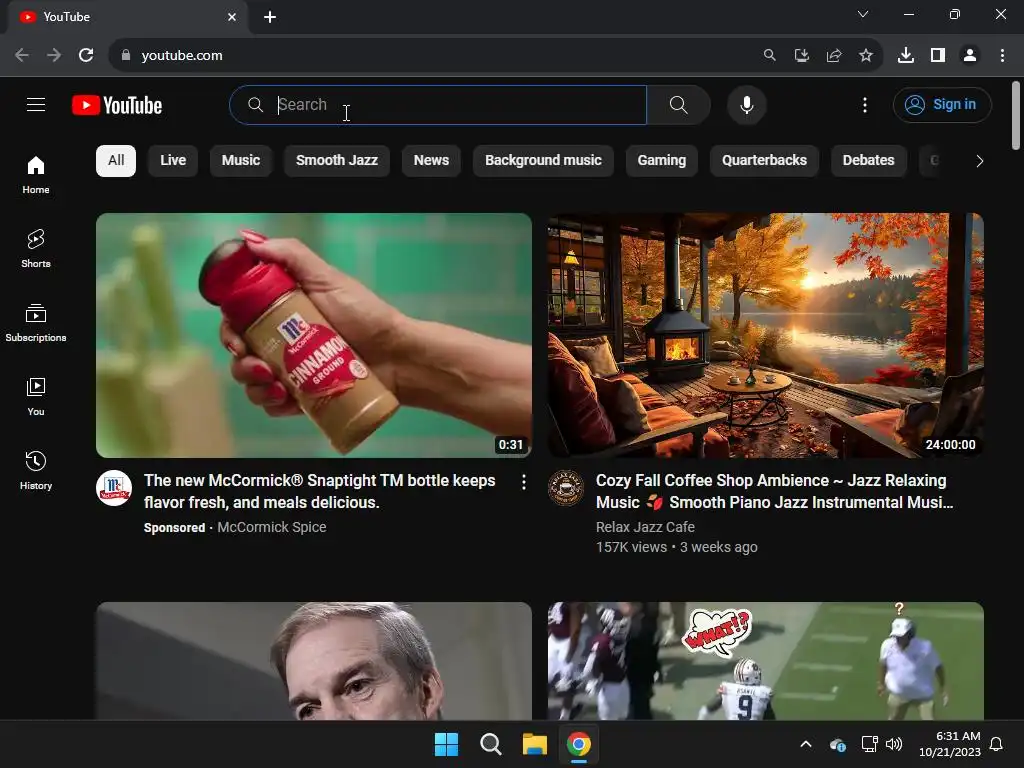Viewport: 1024px width, 768px height.
Task: Select the Music filter chip
Action: (241, 161)
